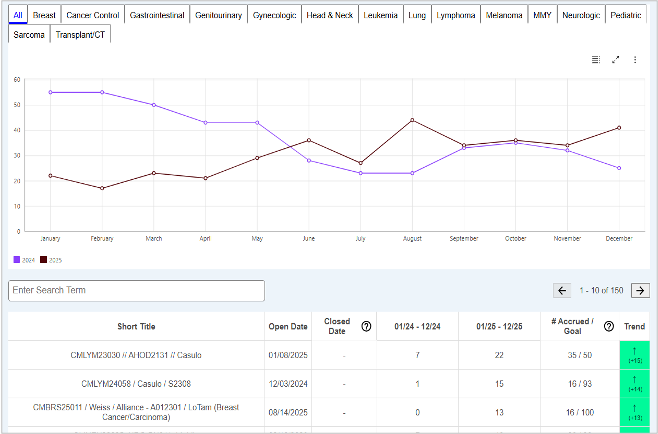The image size is (658, 434).
Task: Sort by Open Date column header
Action: [288, 326]
